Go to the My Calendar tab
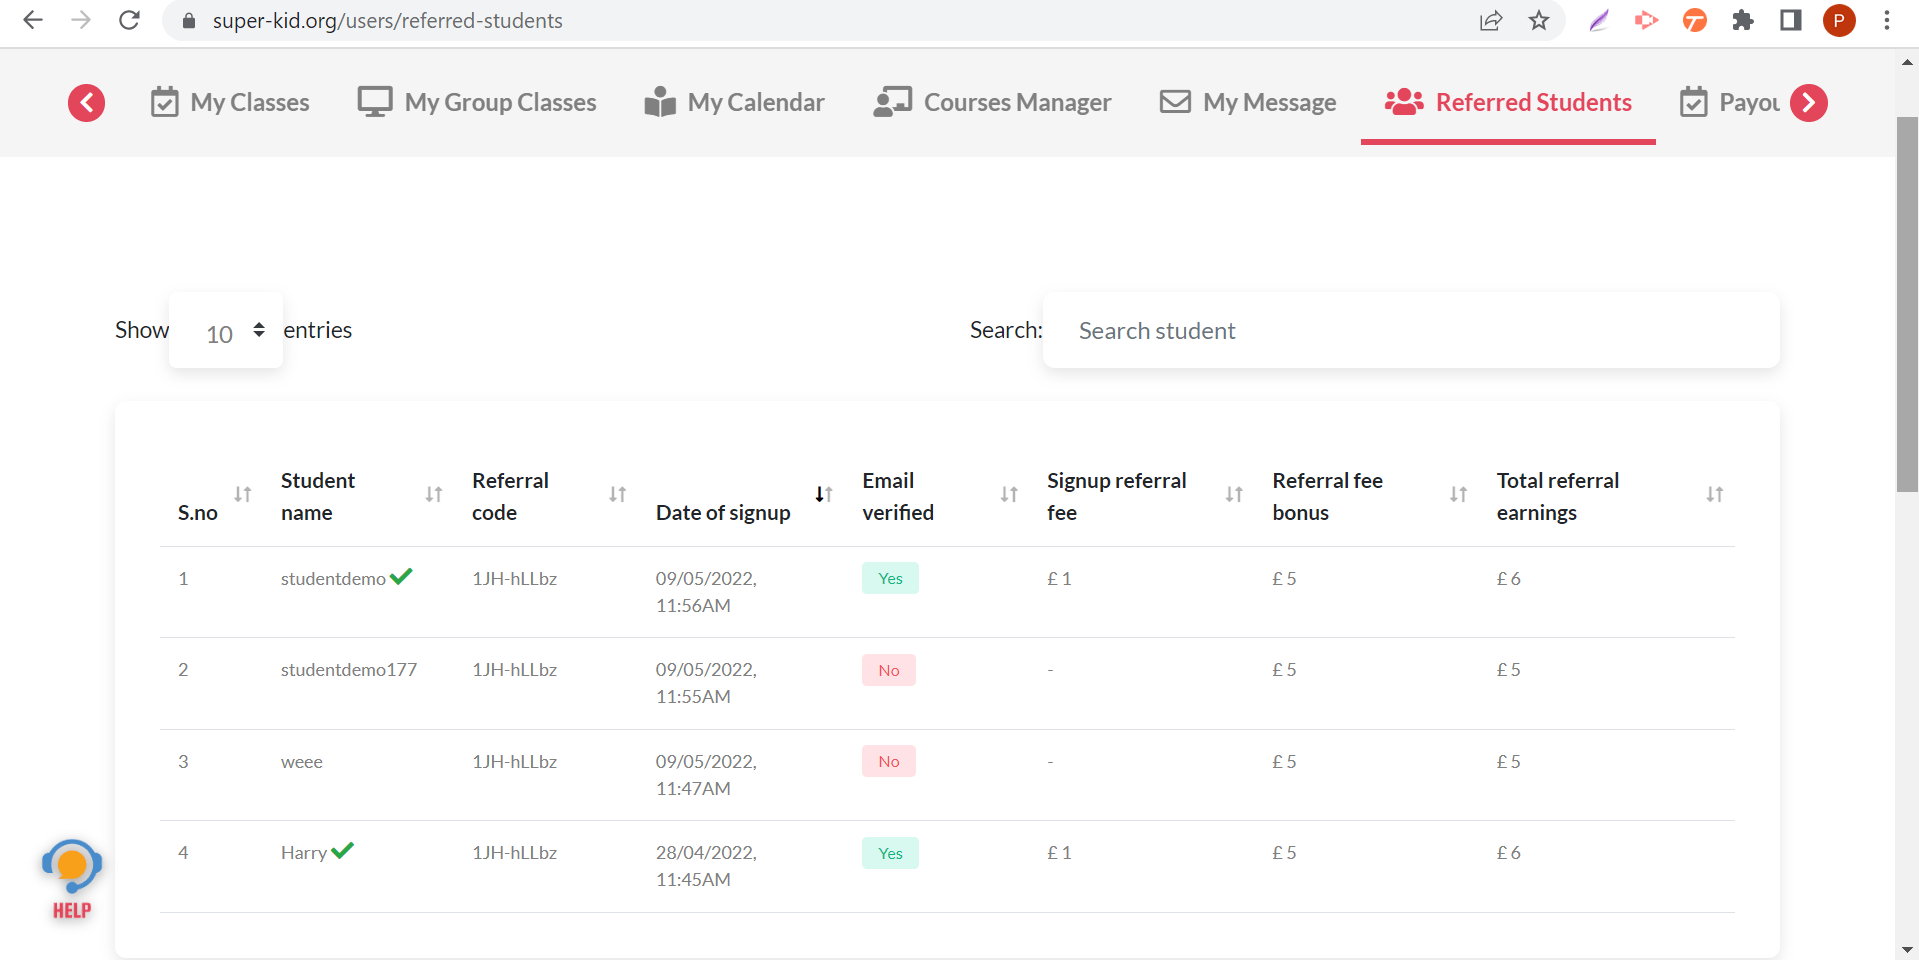The height and width of the screenshot is (960, 1919). 734,102
